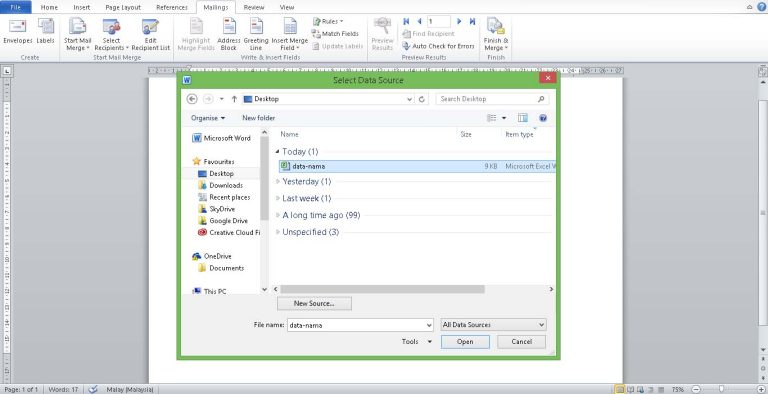Open the Tools dropdown menu
Viewport: 768px width, 394px height.
[417, 342]
